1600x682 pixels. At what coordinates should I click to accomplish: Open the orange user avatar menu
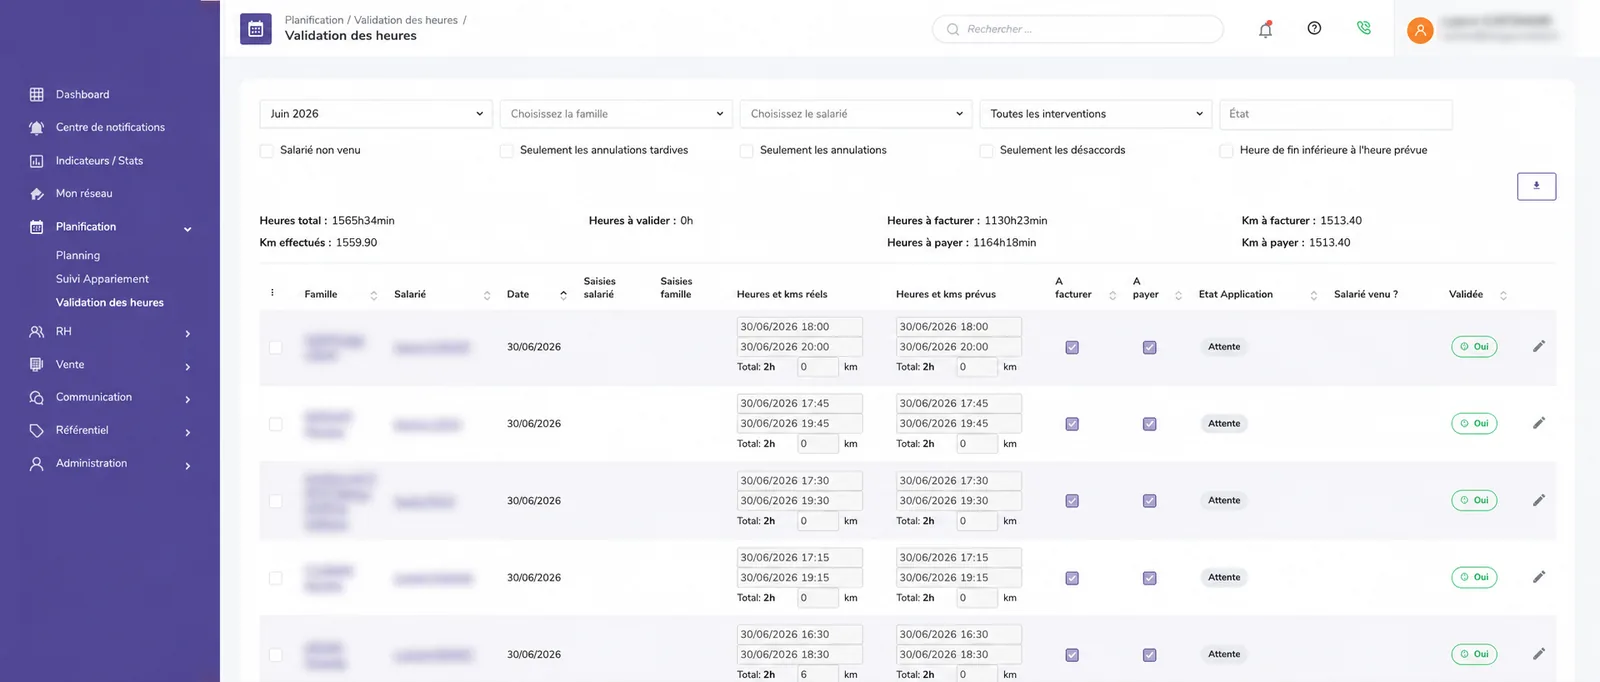[1420, 30]
